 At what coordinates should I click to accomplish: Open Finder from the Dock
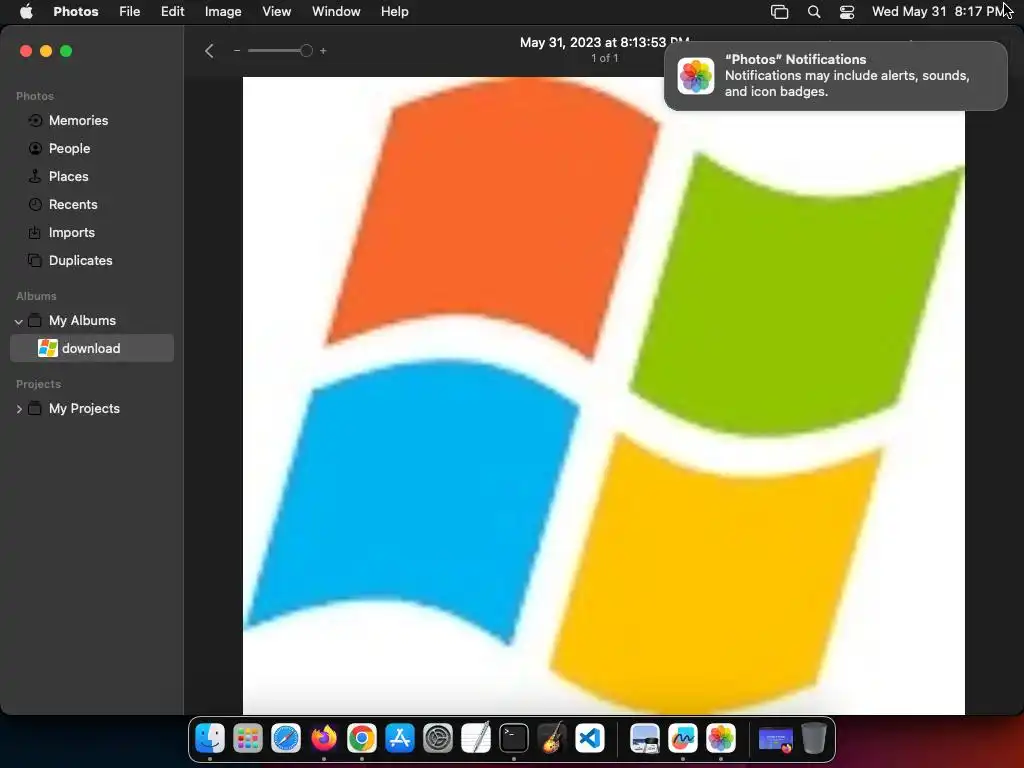(x=210, y=739)
